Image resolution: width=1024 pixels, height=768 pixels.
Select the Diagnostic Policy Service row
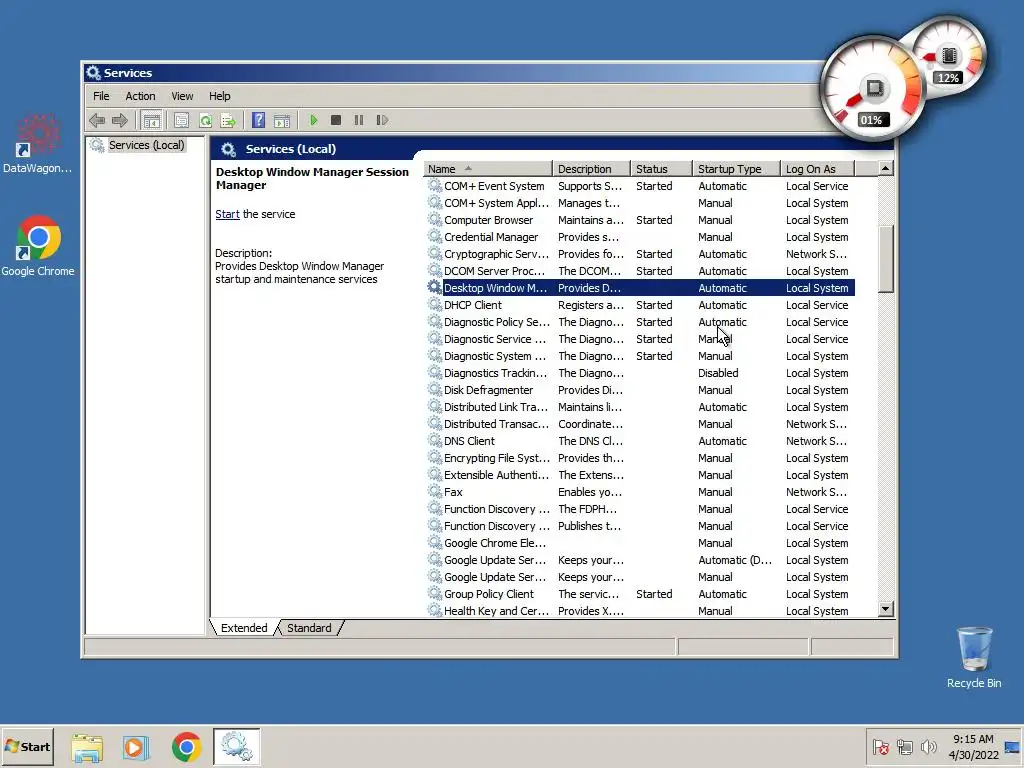click(639, 322)
